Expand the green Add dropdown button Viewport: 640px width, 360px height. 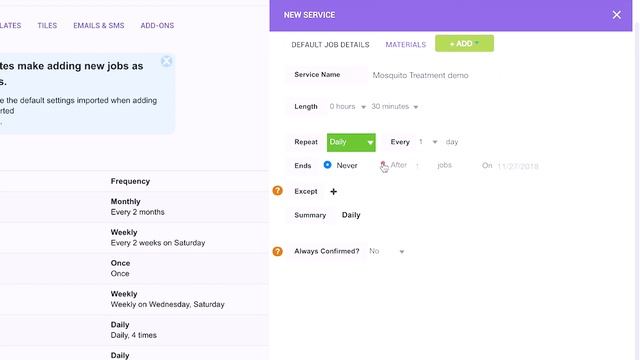point(464,43)
